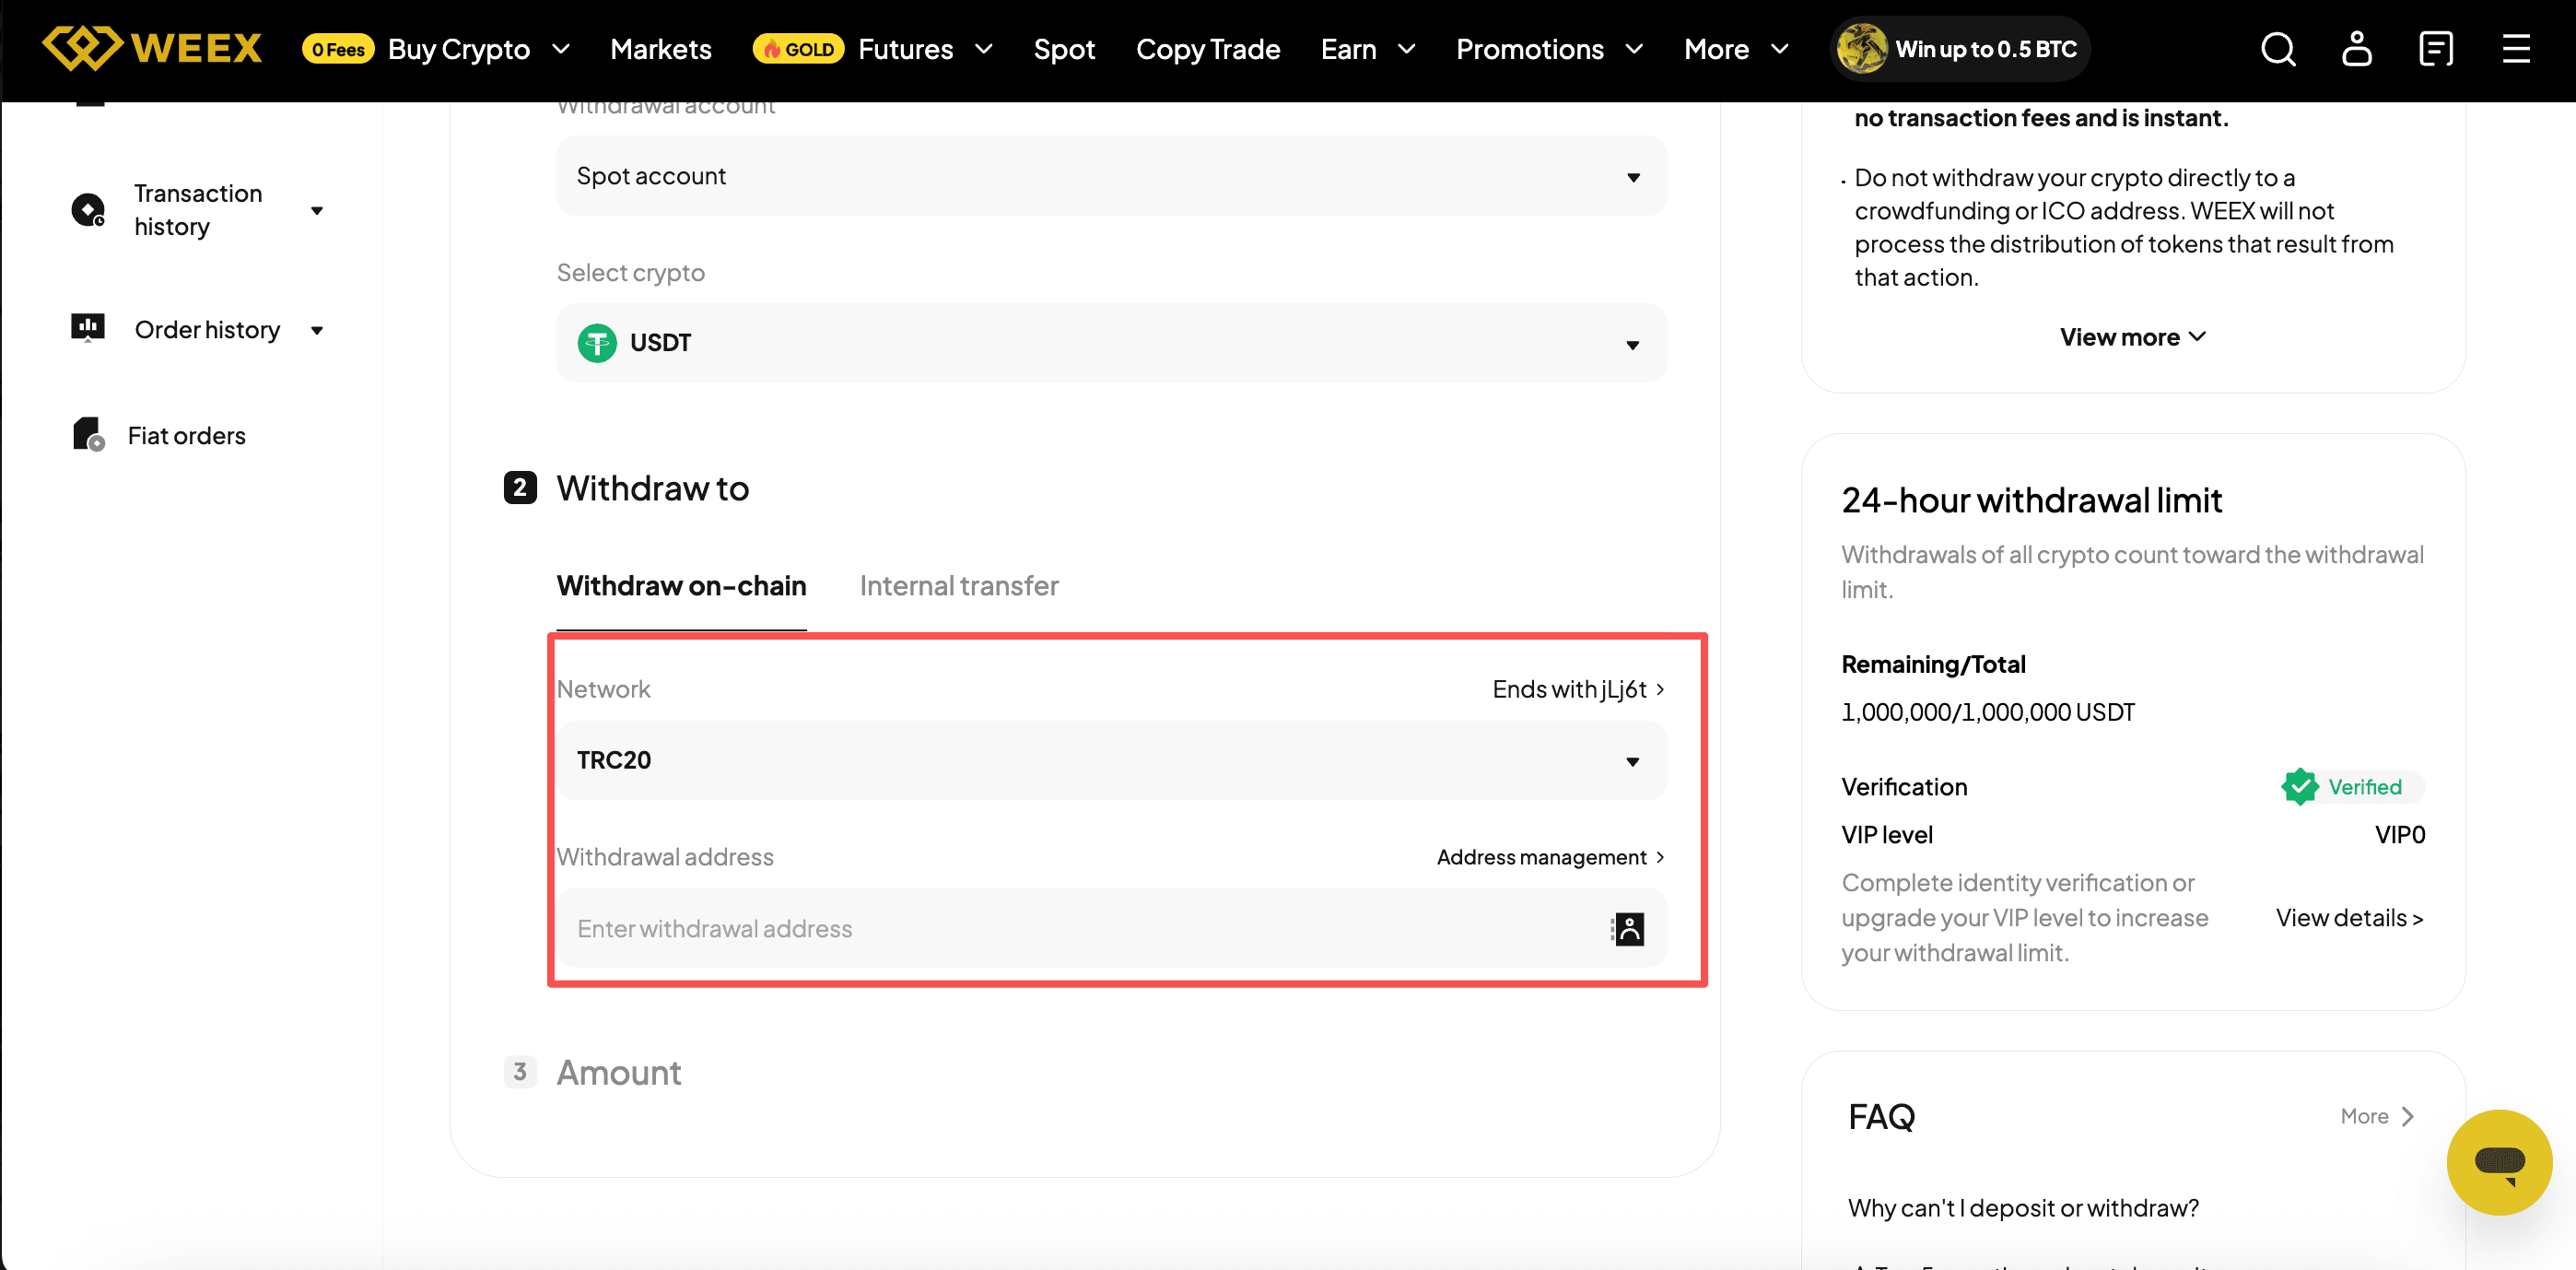Screen dimensions: 2576x1270
Task: Open Fiat orders in sidebar
Action: point(186,435)
